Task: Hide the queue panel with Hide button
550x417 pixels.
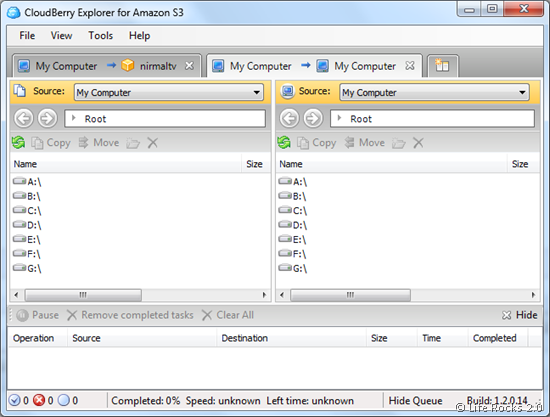Action: (519, 315)
